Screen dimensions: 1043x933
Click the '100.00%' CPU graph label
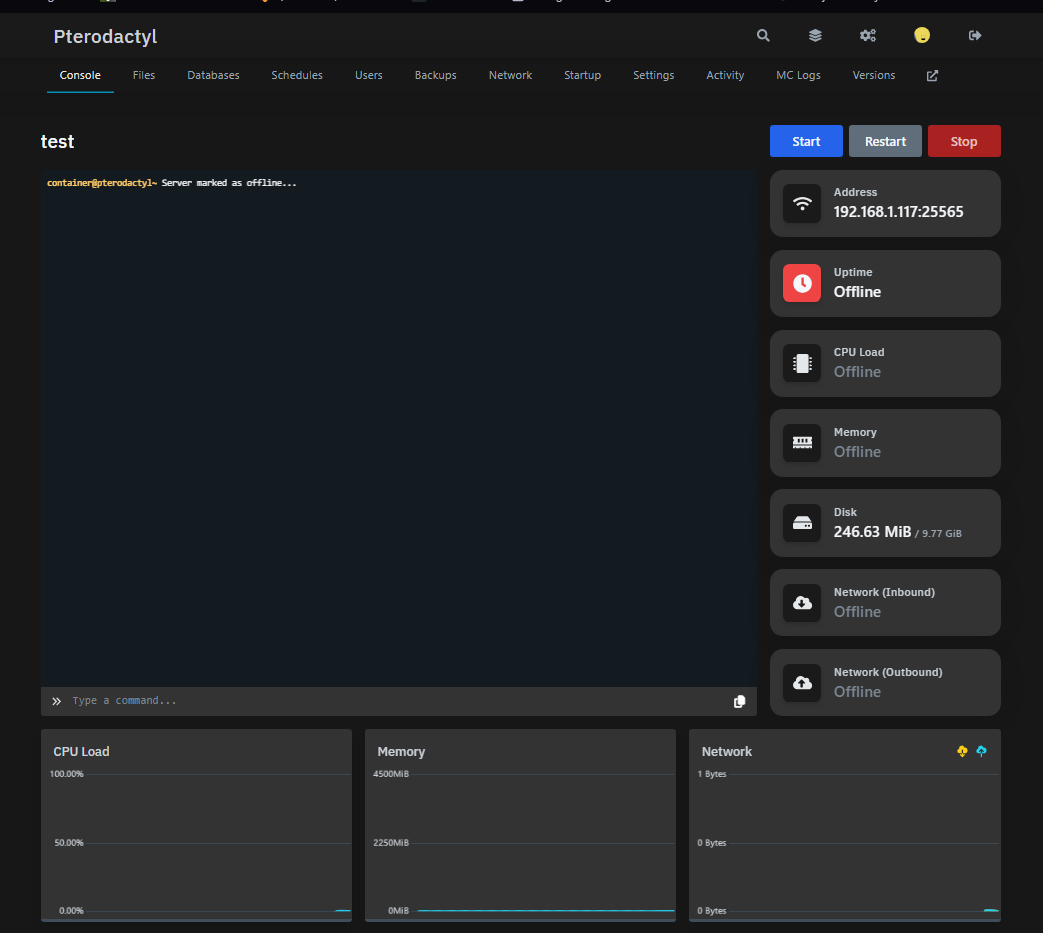[x=67, y=774]
